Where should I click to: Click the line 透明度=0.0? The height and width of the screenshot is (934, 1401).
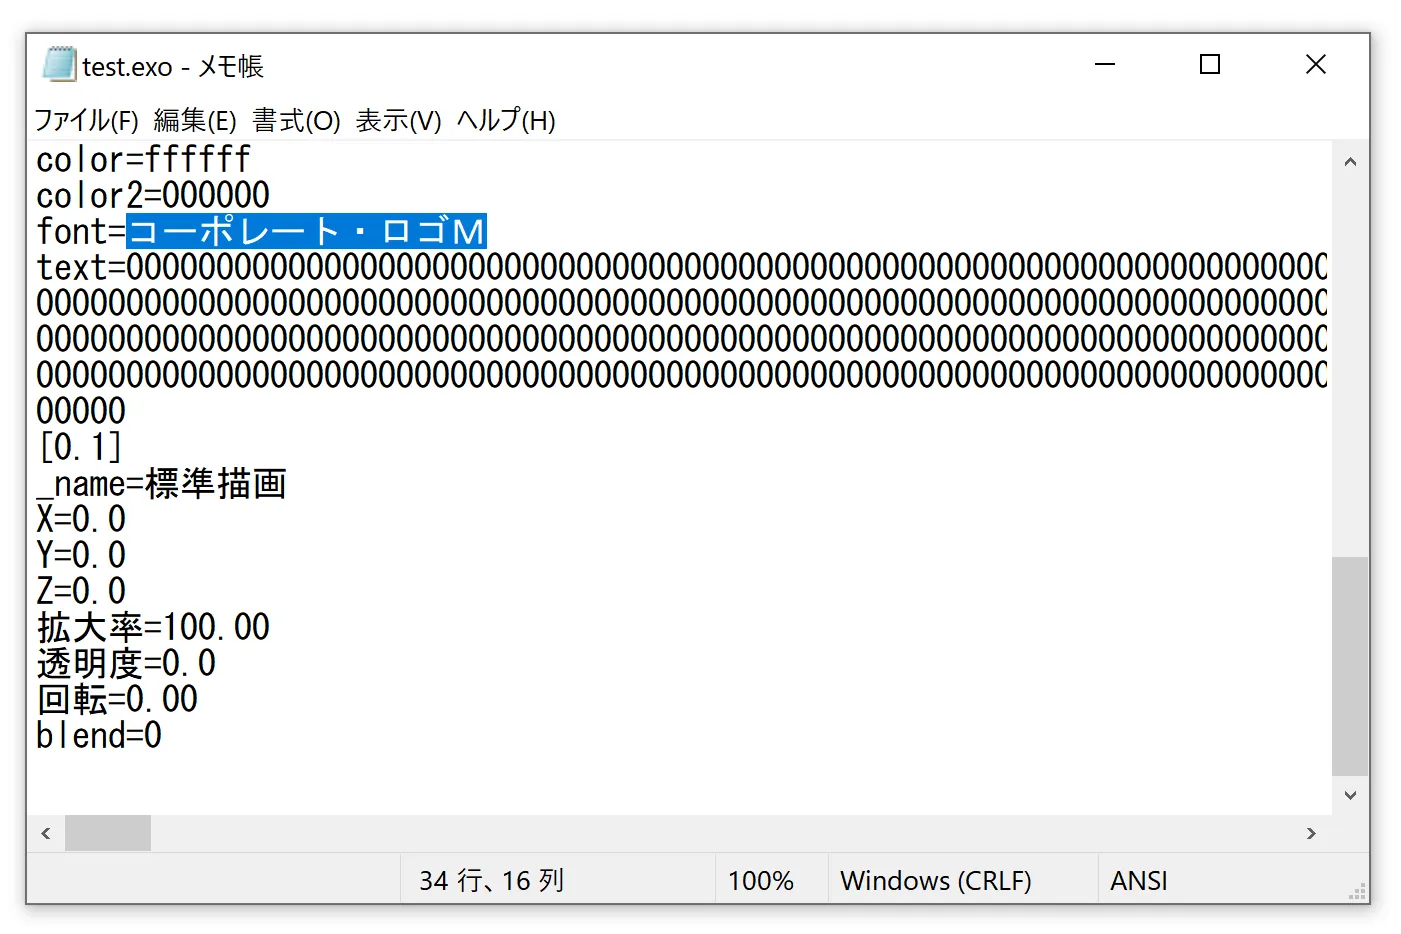(x=126, y=663)
